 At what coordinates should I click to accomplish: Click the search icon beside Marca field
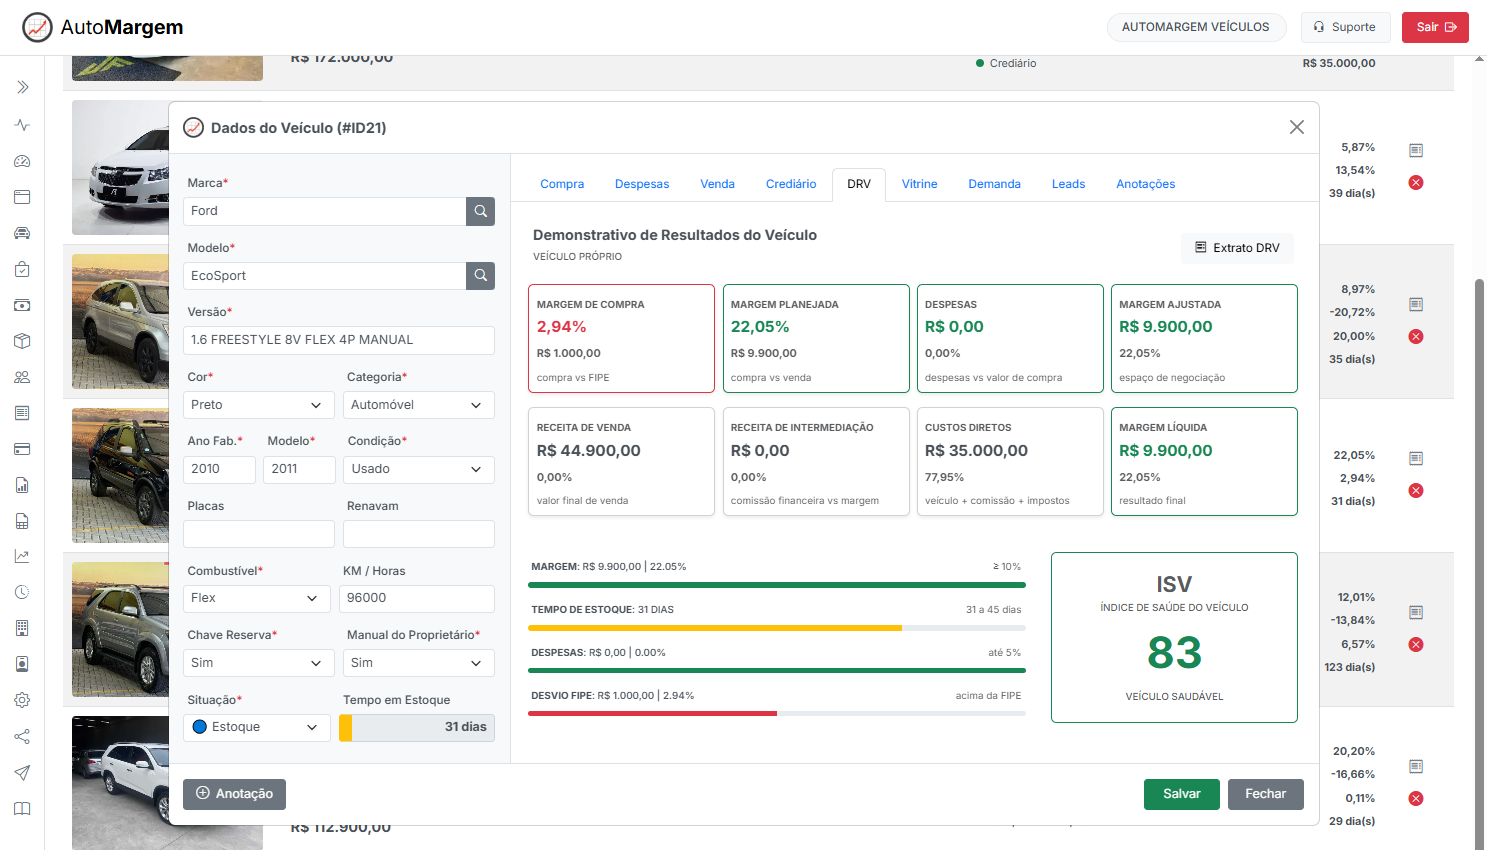tap(480, 211)
